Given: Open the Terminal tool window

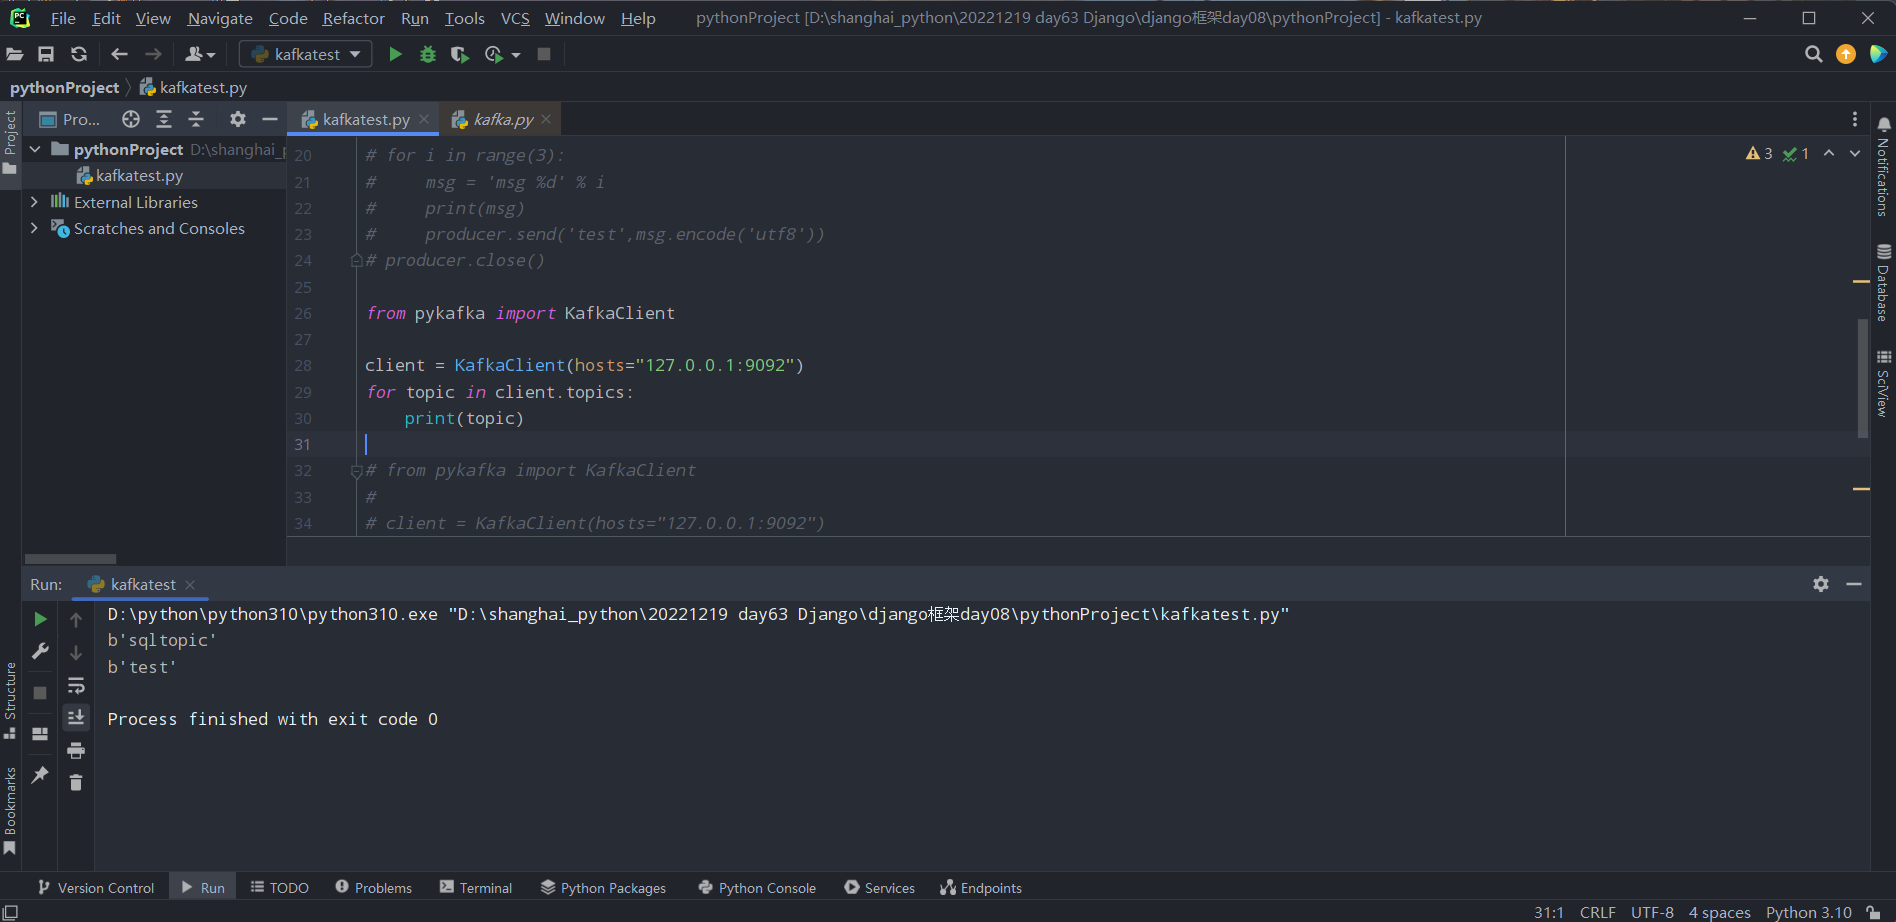Looking at the screenshot, I should [476, 887].
